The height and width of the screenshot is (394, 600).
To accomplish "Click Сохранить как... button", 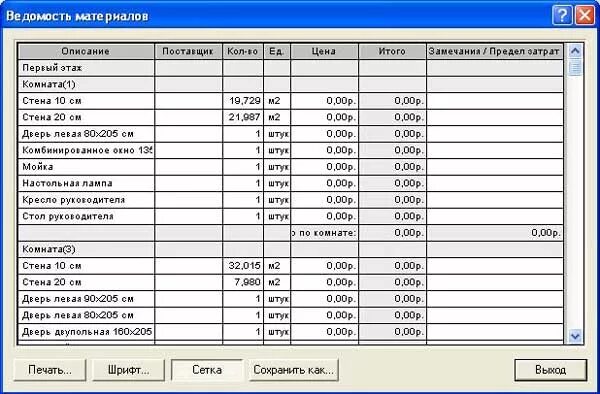I will [x=293, y=370].
